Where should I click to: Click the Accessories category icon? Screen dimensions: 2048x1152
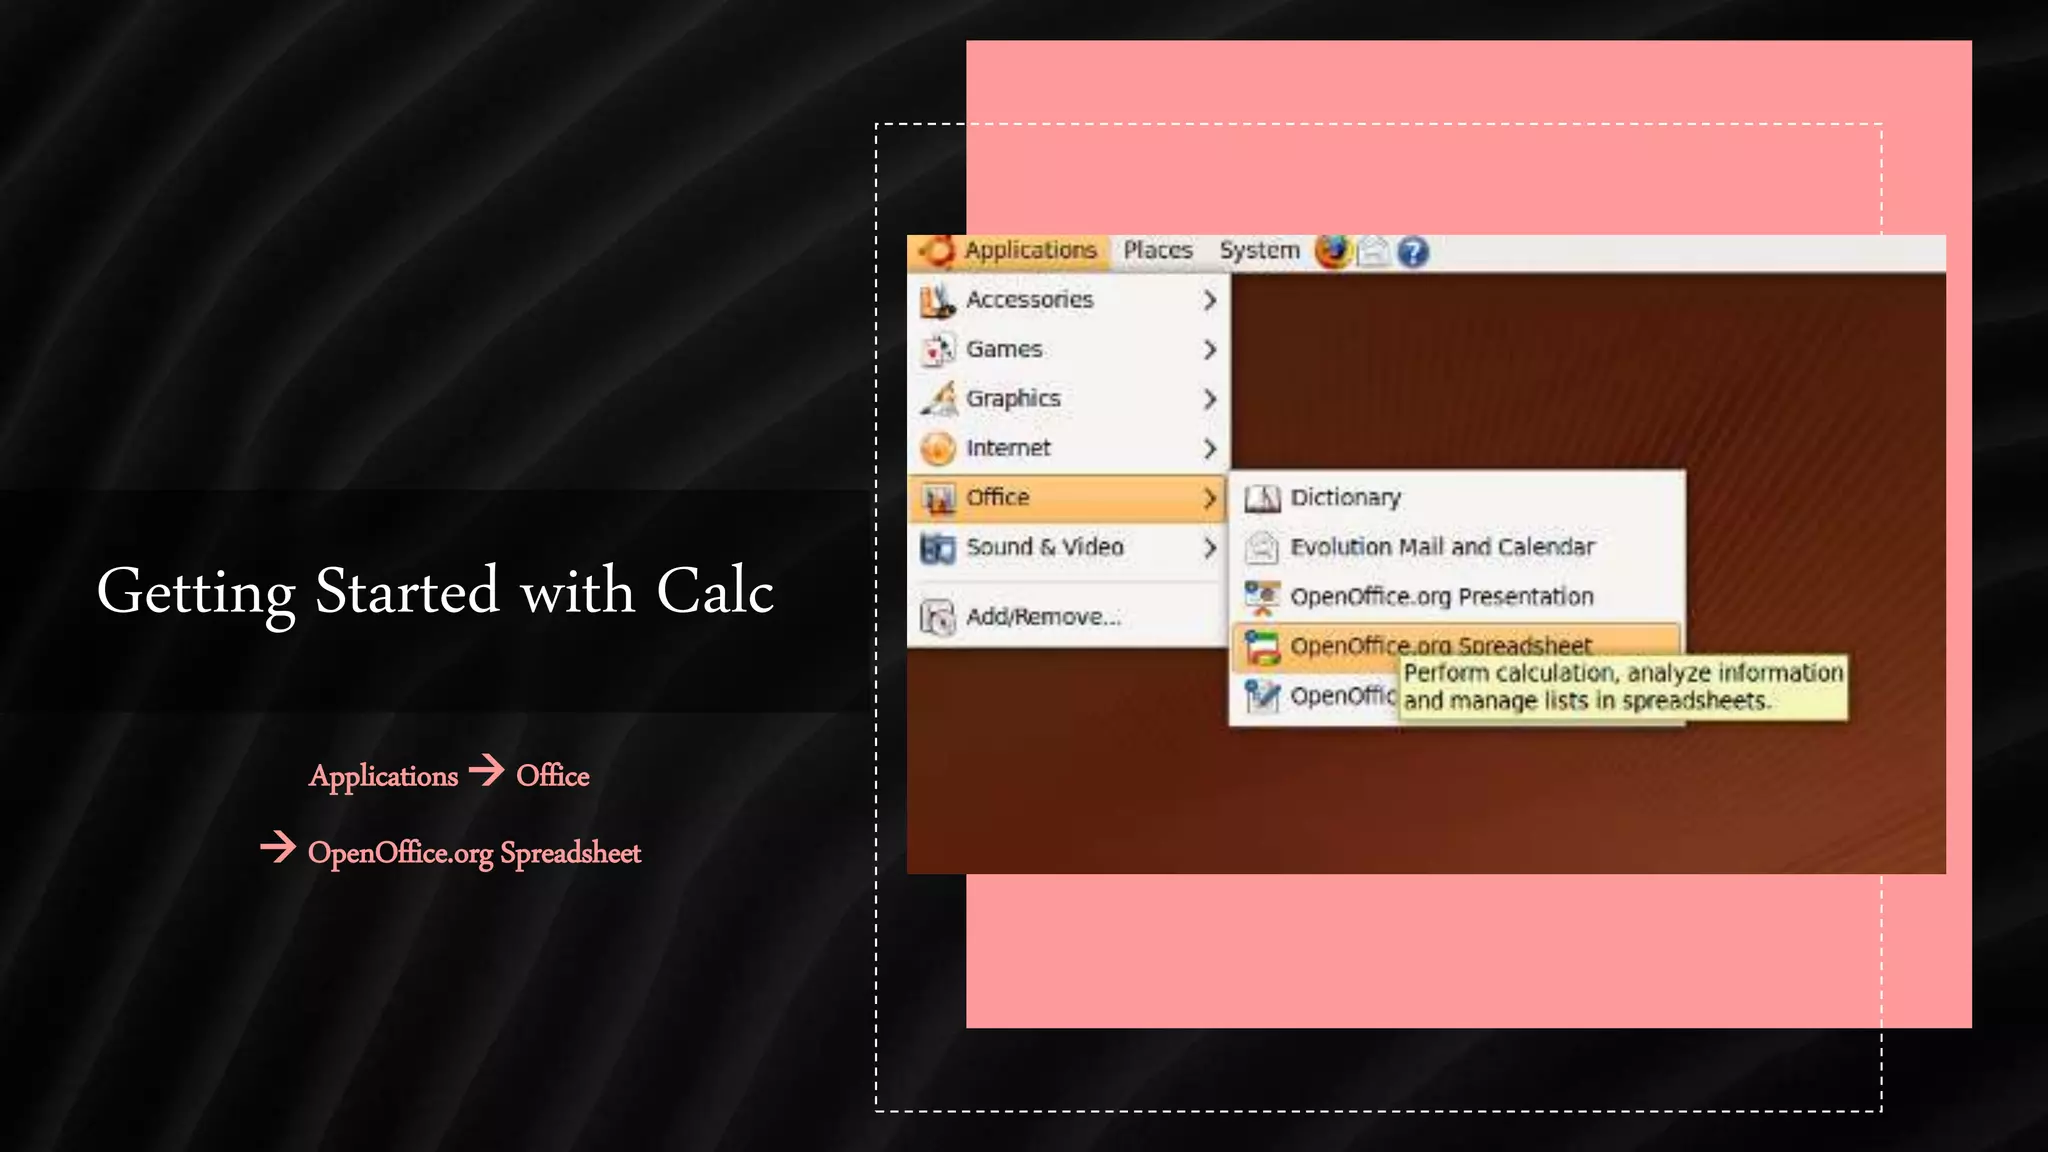click(x=937, y=300)
